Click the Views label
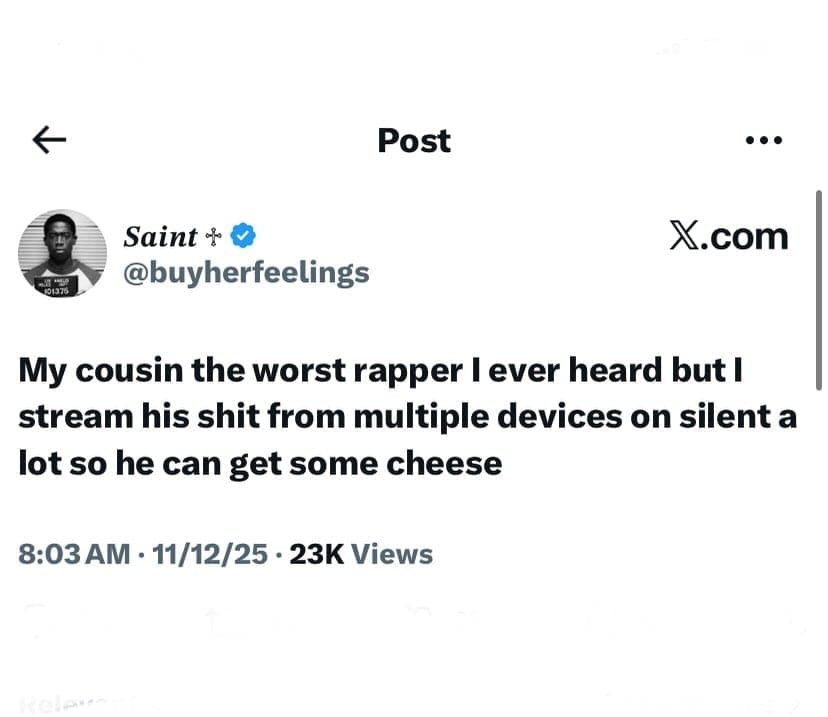This screenshot has width=828, height=717. [x=393, y=554]
